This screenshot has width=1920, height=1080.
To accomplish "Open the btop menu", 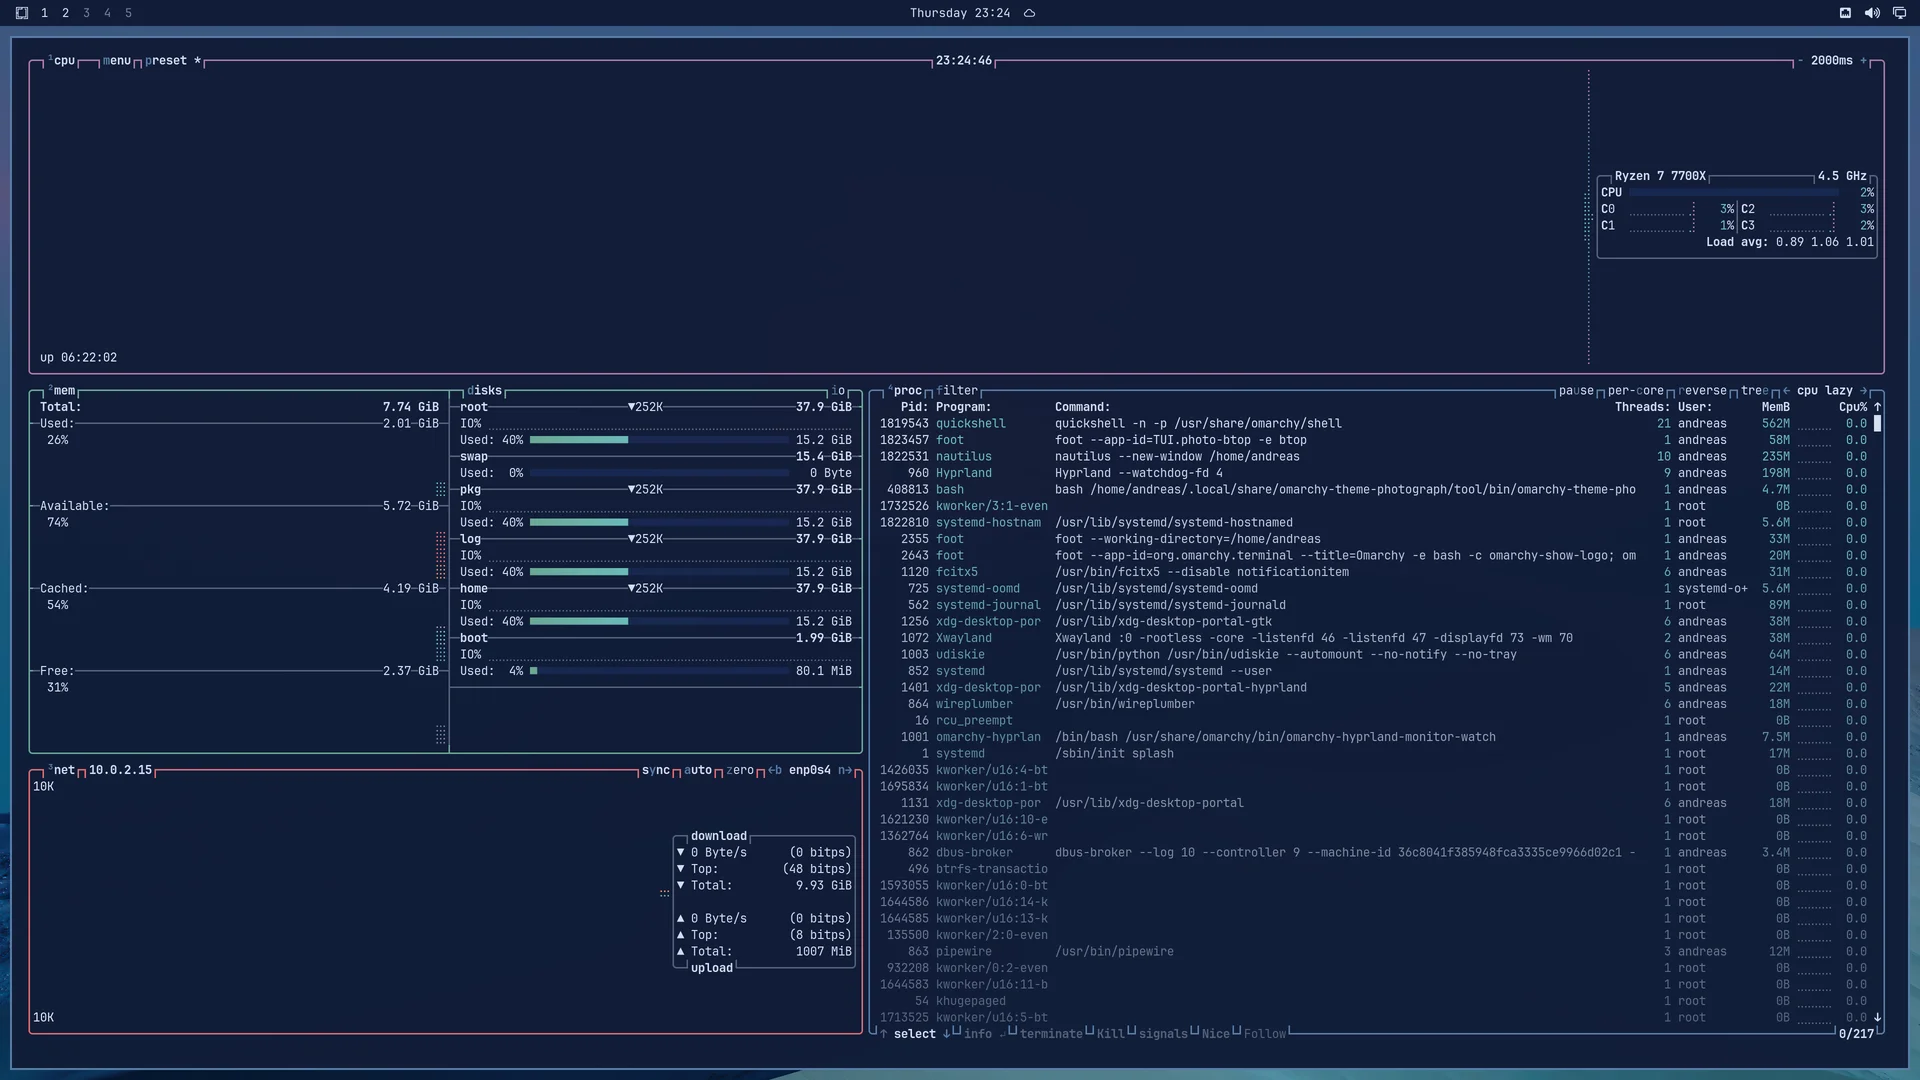I will [x=116, y=61].
